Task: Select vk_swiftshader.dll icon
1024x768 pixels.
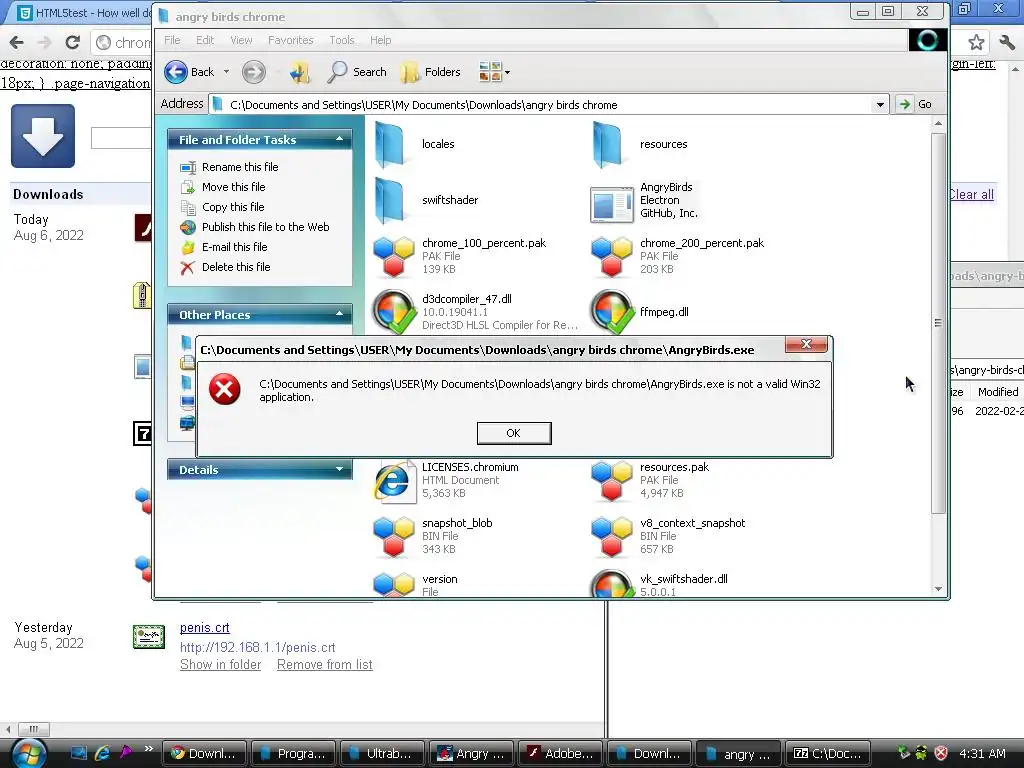Action: pyautogui.click(x=612, y=583)
